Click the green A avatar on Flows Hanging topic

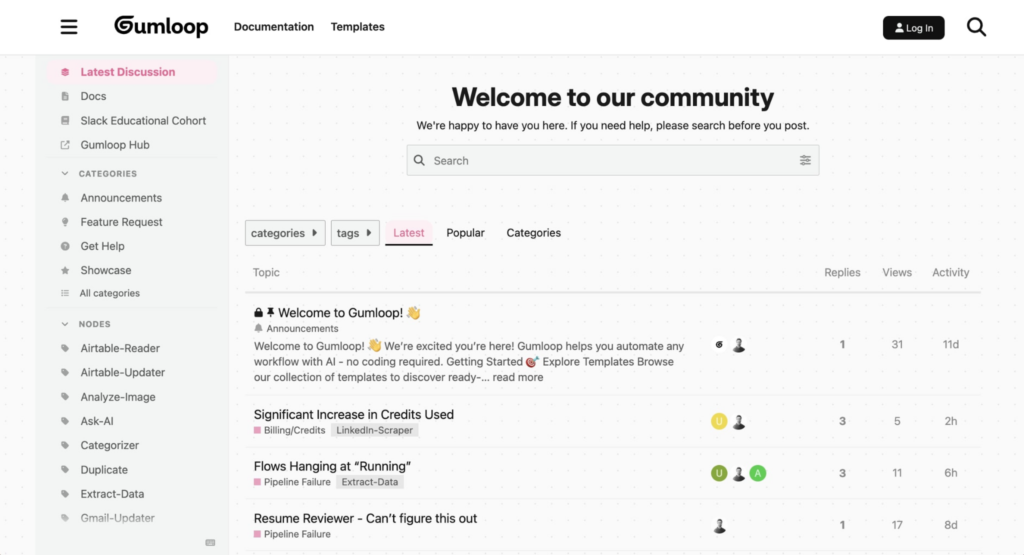point(758,473)
